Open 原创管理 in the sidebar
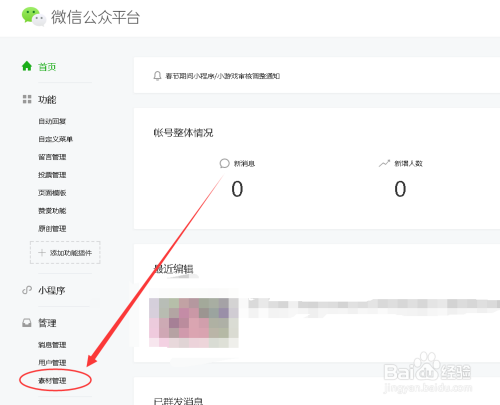 coord(52,229)
